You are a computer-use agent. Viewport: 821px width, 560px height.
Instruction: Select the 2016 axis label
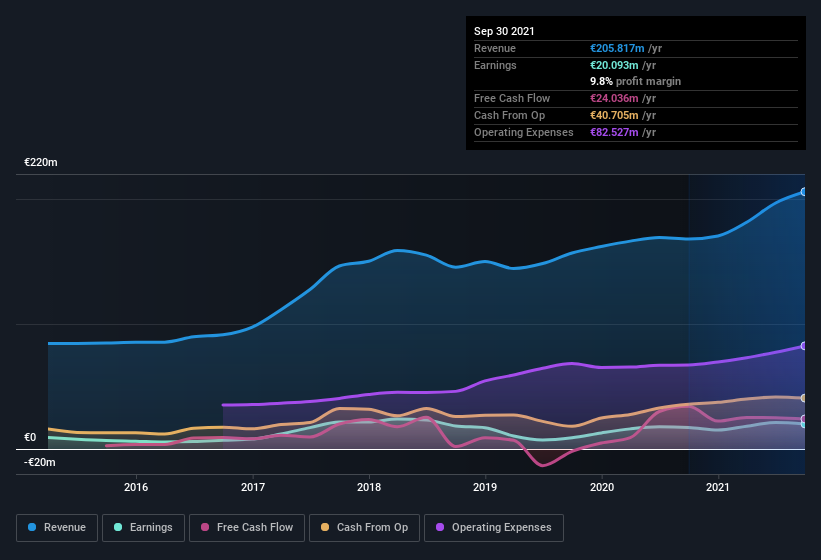tap(136, 487)
